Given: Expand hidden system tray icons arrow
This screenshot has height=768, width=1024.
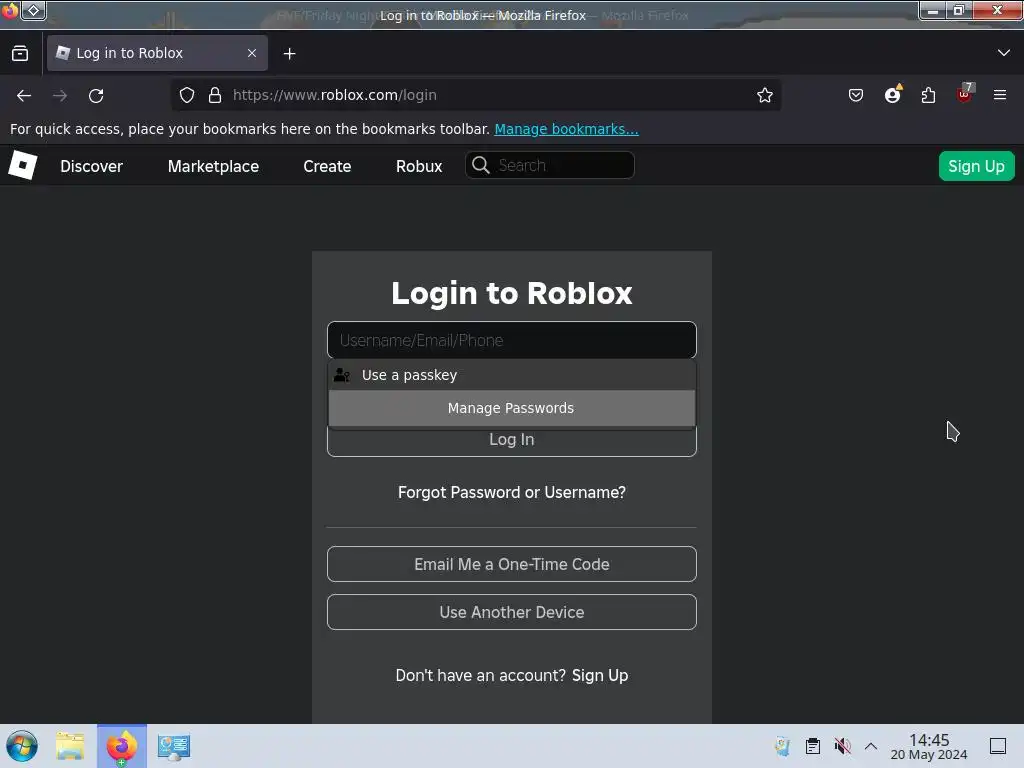Looking at the screenshot, I should pos(871,746).
